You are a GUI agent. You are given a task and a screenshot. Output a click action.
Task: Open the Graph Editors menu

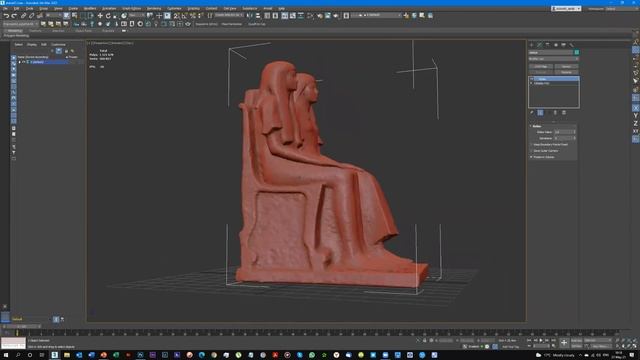pos(131,9)
